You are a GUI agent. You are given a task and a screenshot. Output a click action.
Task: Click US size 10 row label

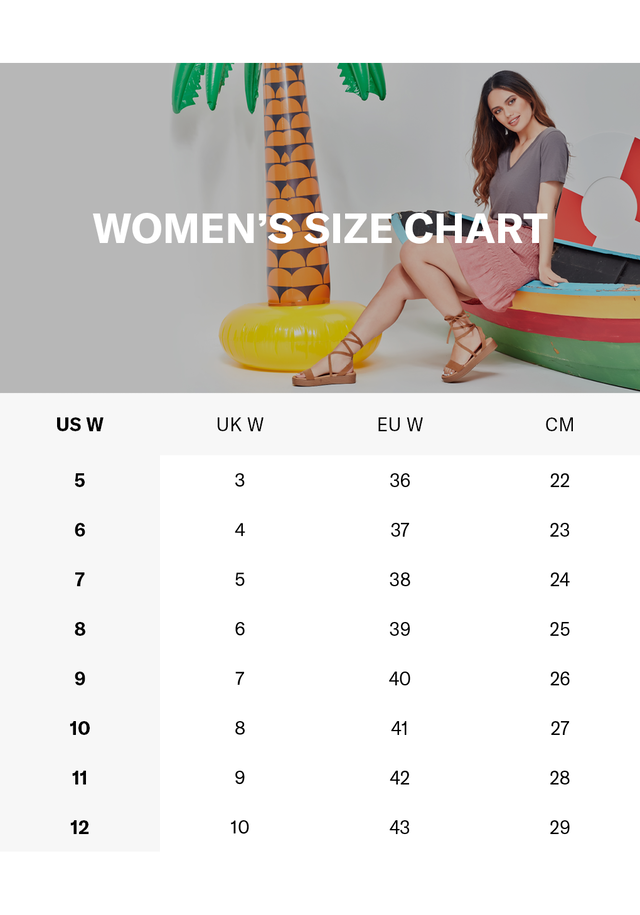tap(80, 728)
